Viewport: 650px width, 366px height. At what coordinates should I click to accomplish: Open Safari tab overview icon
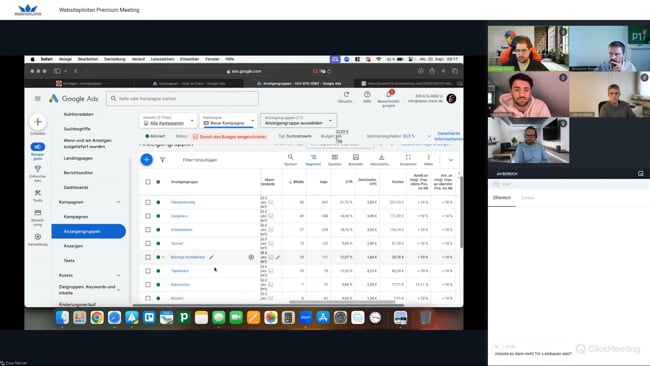pyautogui.click(x=455, y=71)
